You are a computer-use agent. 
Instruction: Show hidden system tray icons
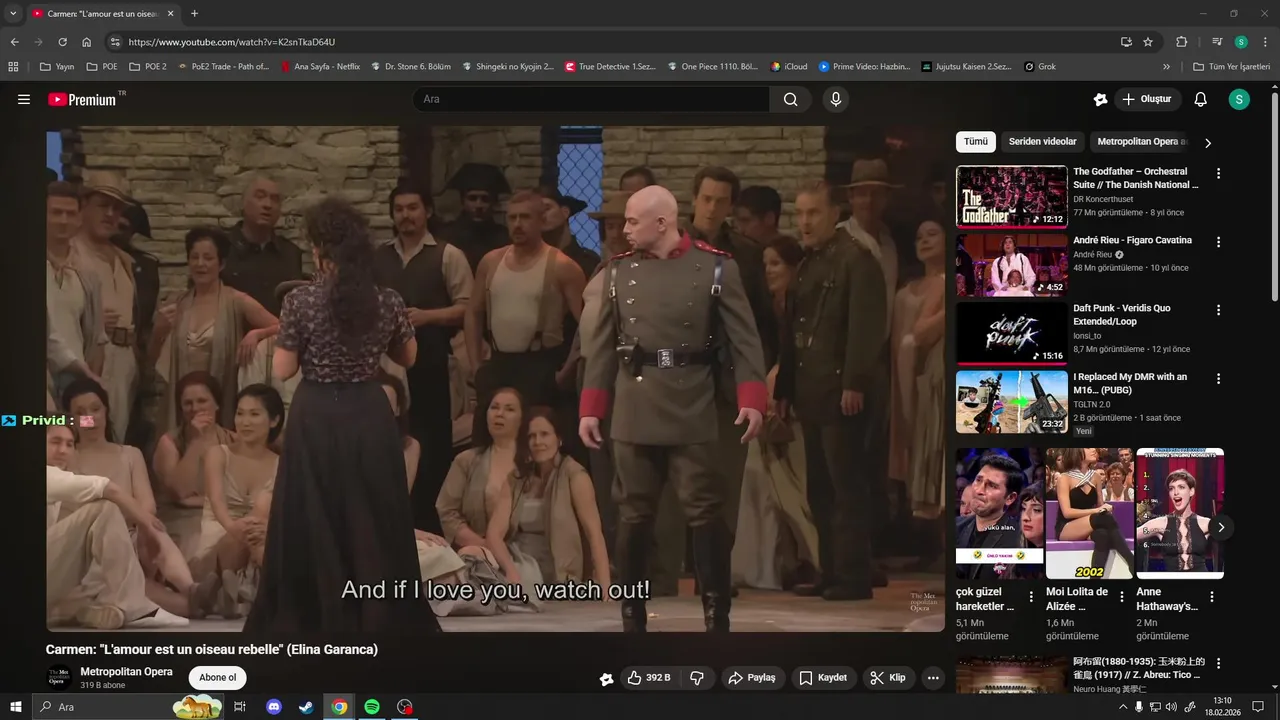coord(1123,707)
